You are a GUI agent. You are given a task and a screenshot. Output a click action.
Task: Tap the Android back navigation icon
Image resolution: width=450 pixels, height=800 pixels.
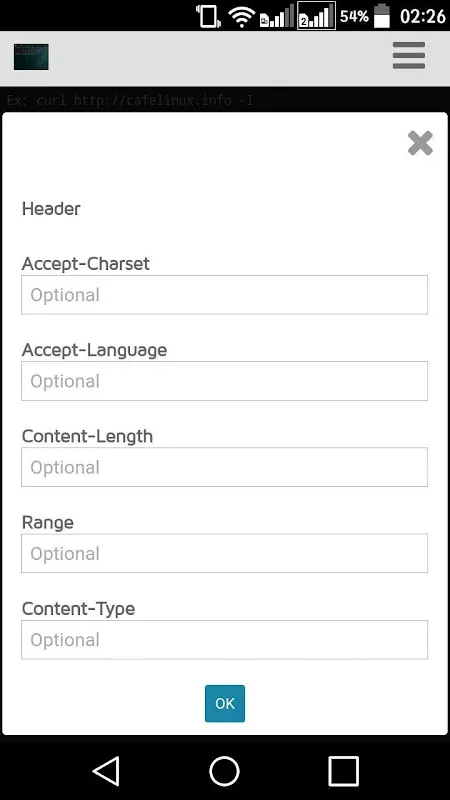tap(107, 770)
